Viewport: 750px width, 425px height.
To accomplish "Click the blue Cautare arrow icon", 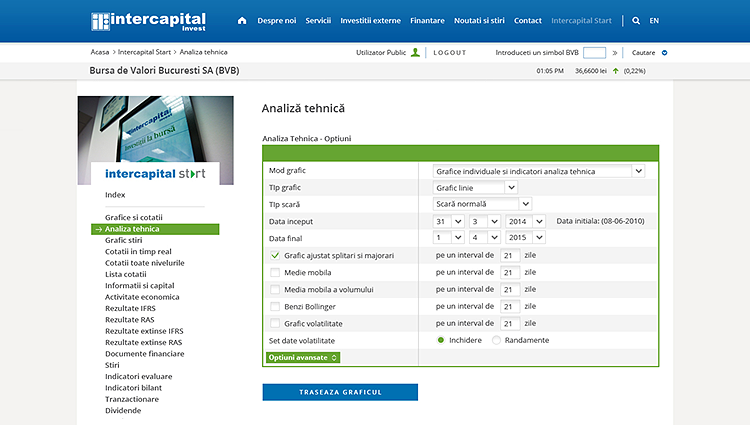I will point(664,52).
